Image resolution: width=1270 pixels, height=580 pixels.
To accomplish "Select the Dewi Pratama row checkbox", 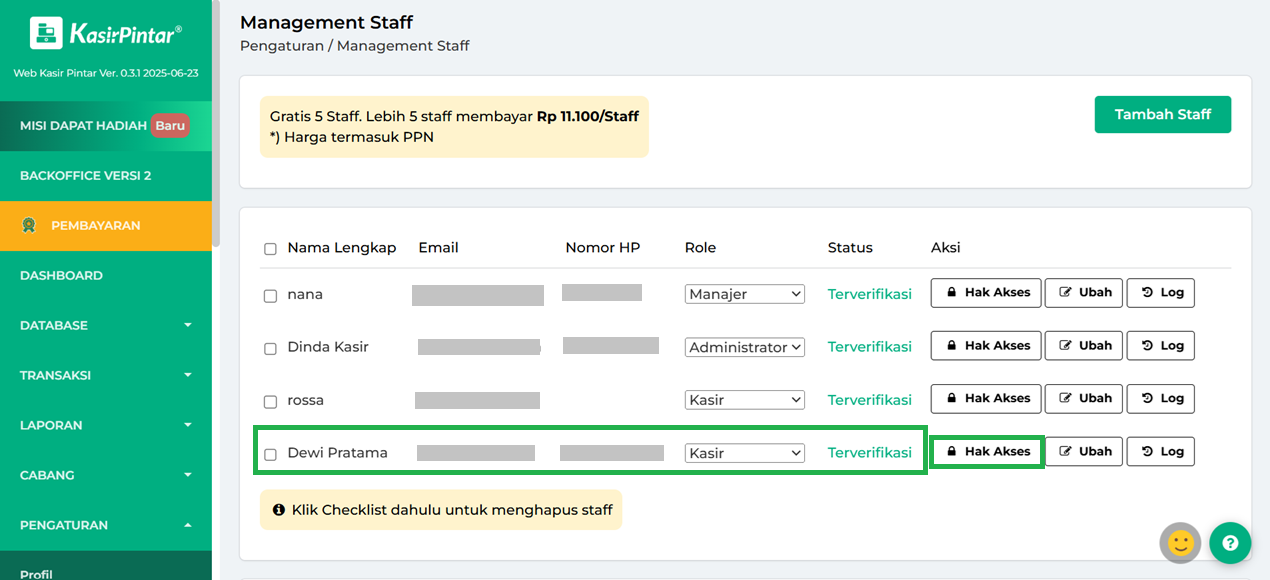I will point(270,454).
